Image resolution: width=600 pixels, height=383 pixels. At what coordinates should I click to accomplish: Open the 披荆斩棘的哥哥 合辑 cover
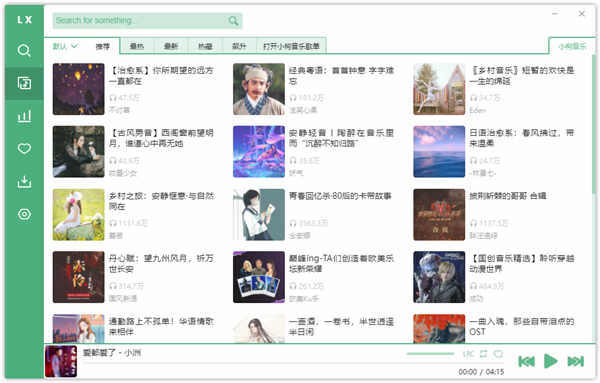[439, 215]
